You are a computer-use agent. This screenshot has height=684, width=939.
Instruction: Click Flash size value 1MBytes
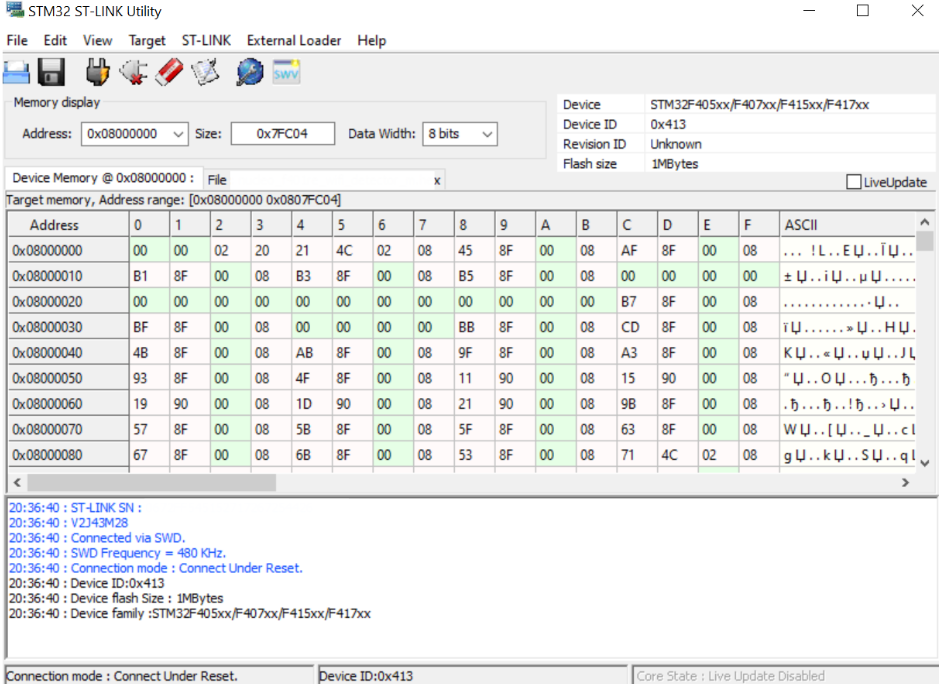click(x=674, y=164)
